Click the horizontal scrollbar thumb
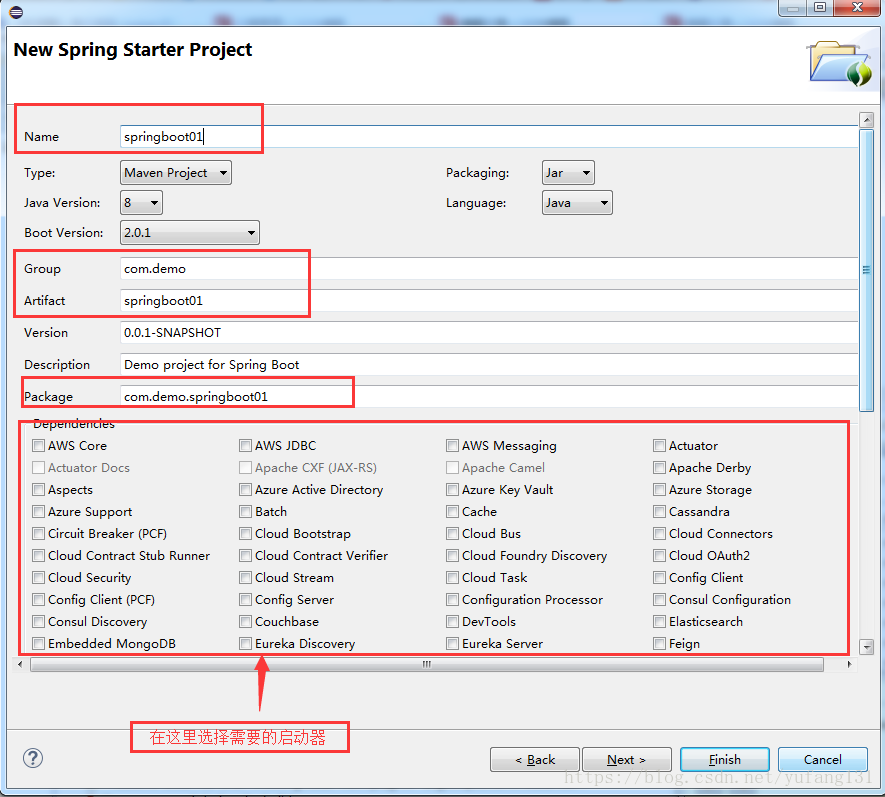Screen dimensions: 885x797 (427, 664)
